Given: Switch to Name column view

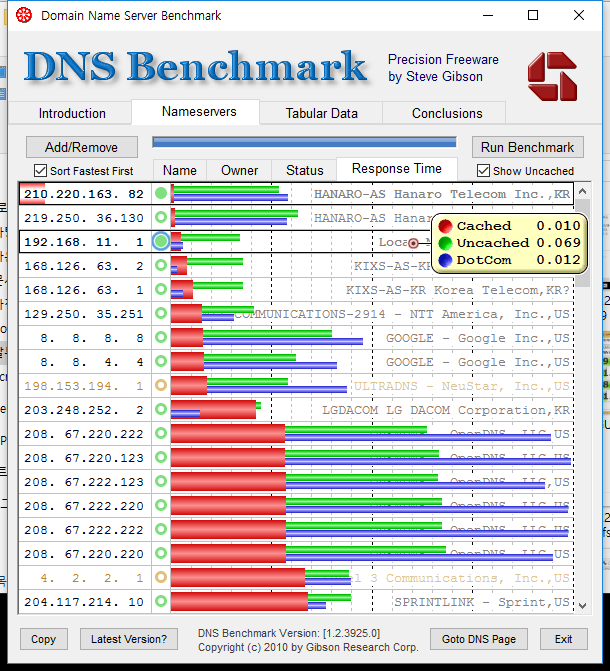Looking at the screenshot, I should tap(180, 170).
